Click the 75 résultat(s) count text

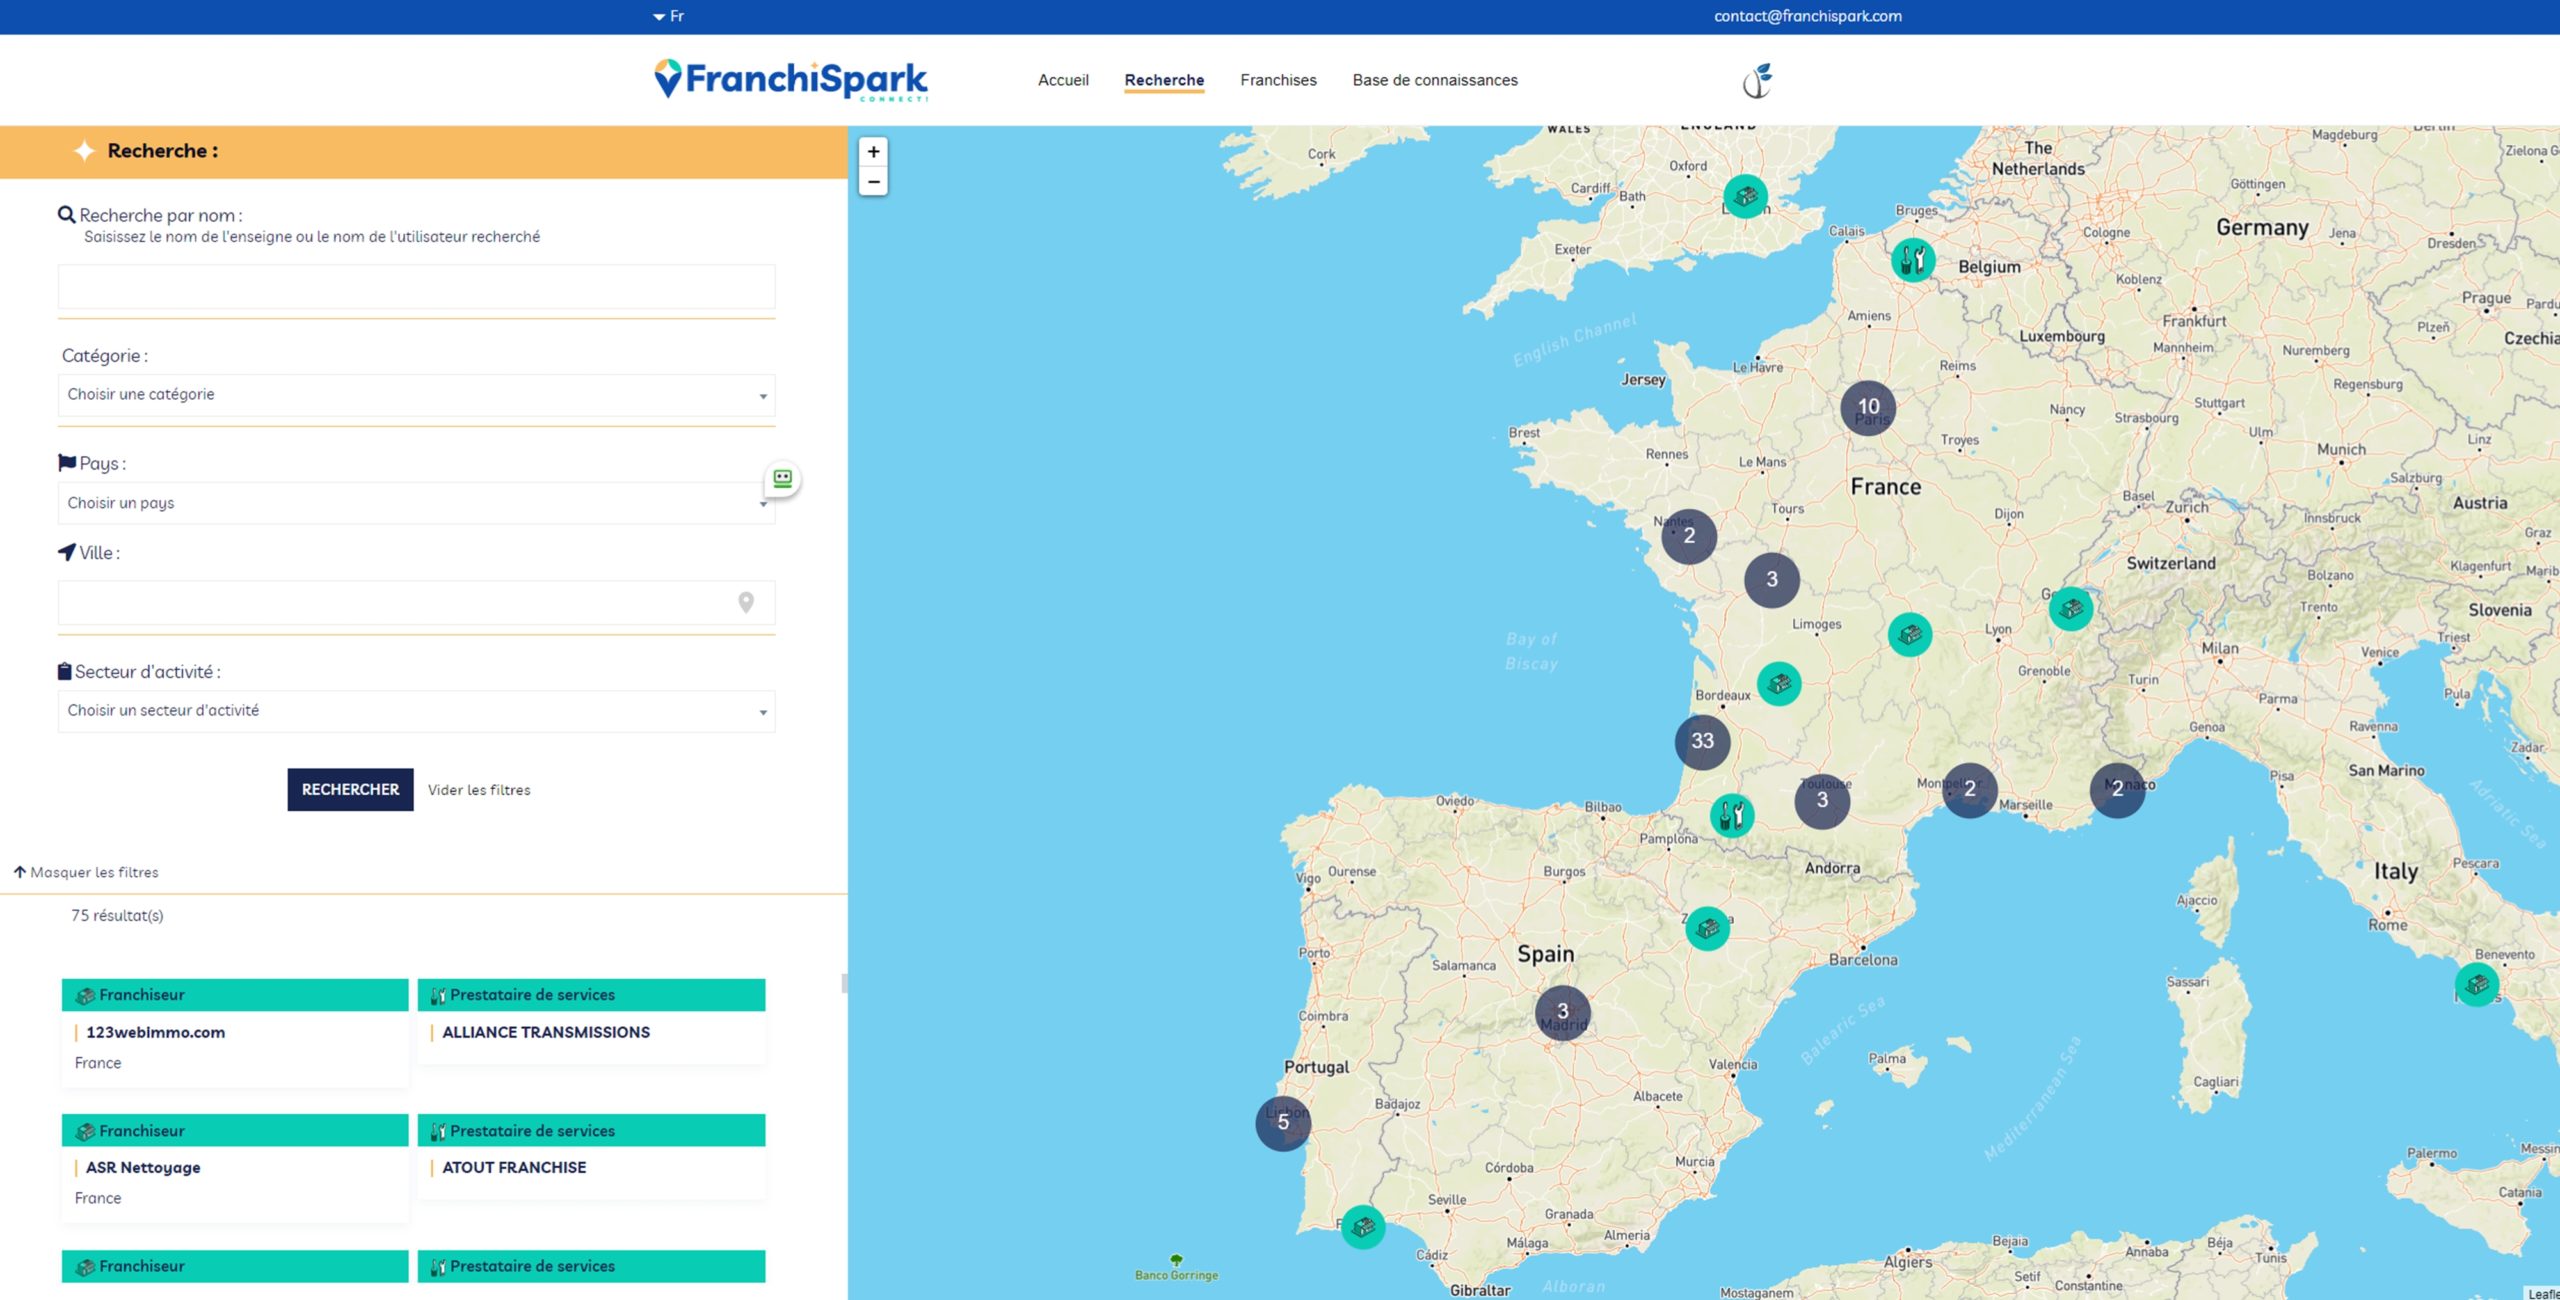click(117, 916)
